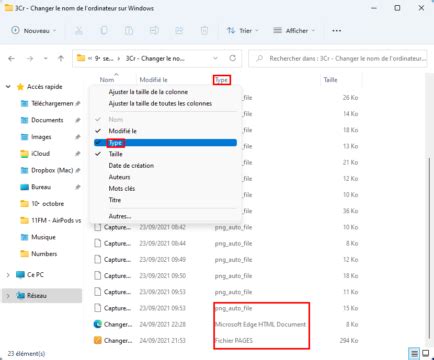Image resolution: width=434 pixels, height=360 pixels.
Task: Click the Share icon in toolbar
Action: pos(179,31)
